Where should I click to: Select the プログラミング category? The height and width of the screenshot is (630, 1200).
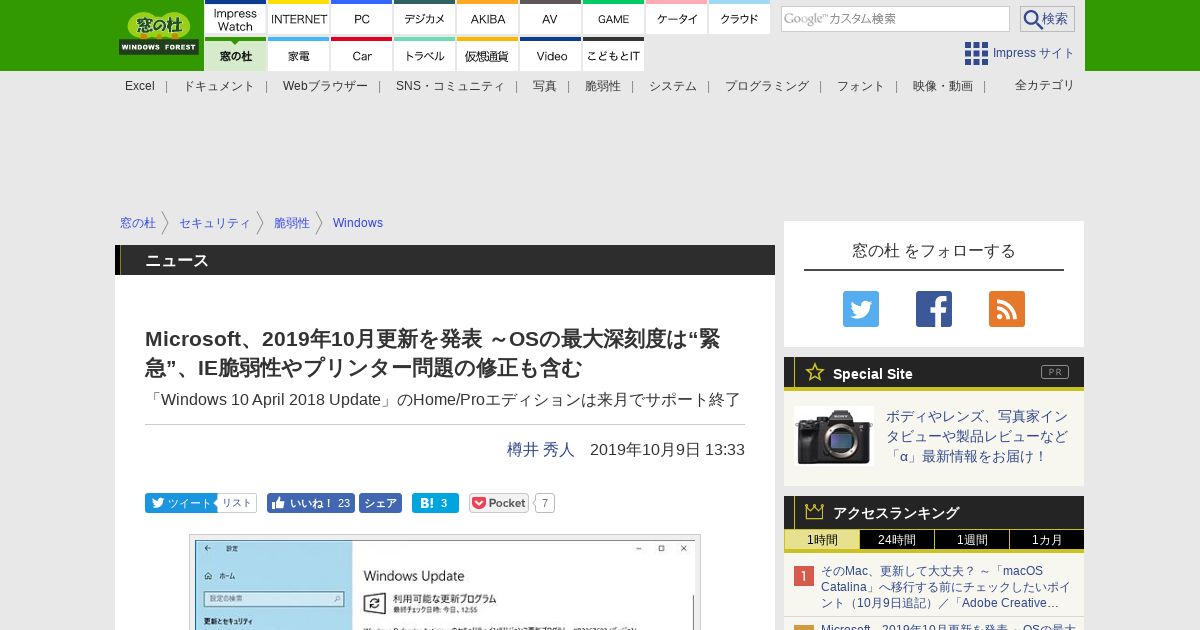(767, 86)
